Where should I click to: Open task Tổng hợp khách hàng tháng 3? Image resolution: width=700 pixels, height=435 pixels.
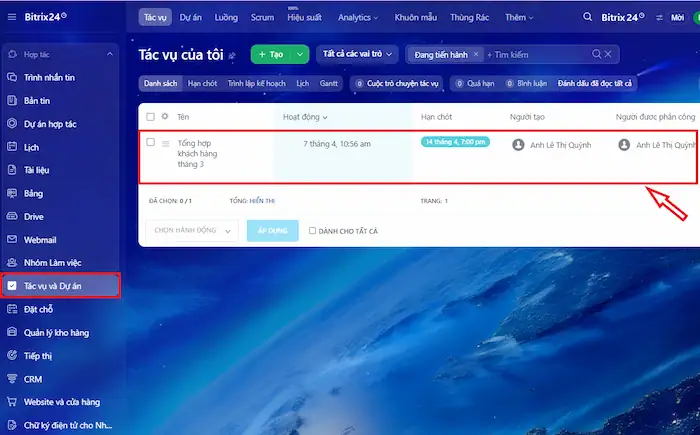pyautogui.click(x=197, y=153)
